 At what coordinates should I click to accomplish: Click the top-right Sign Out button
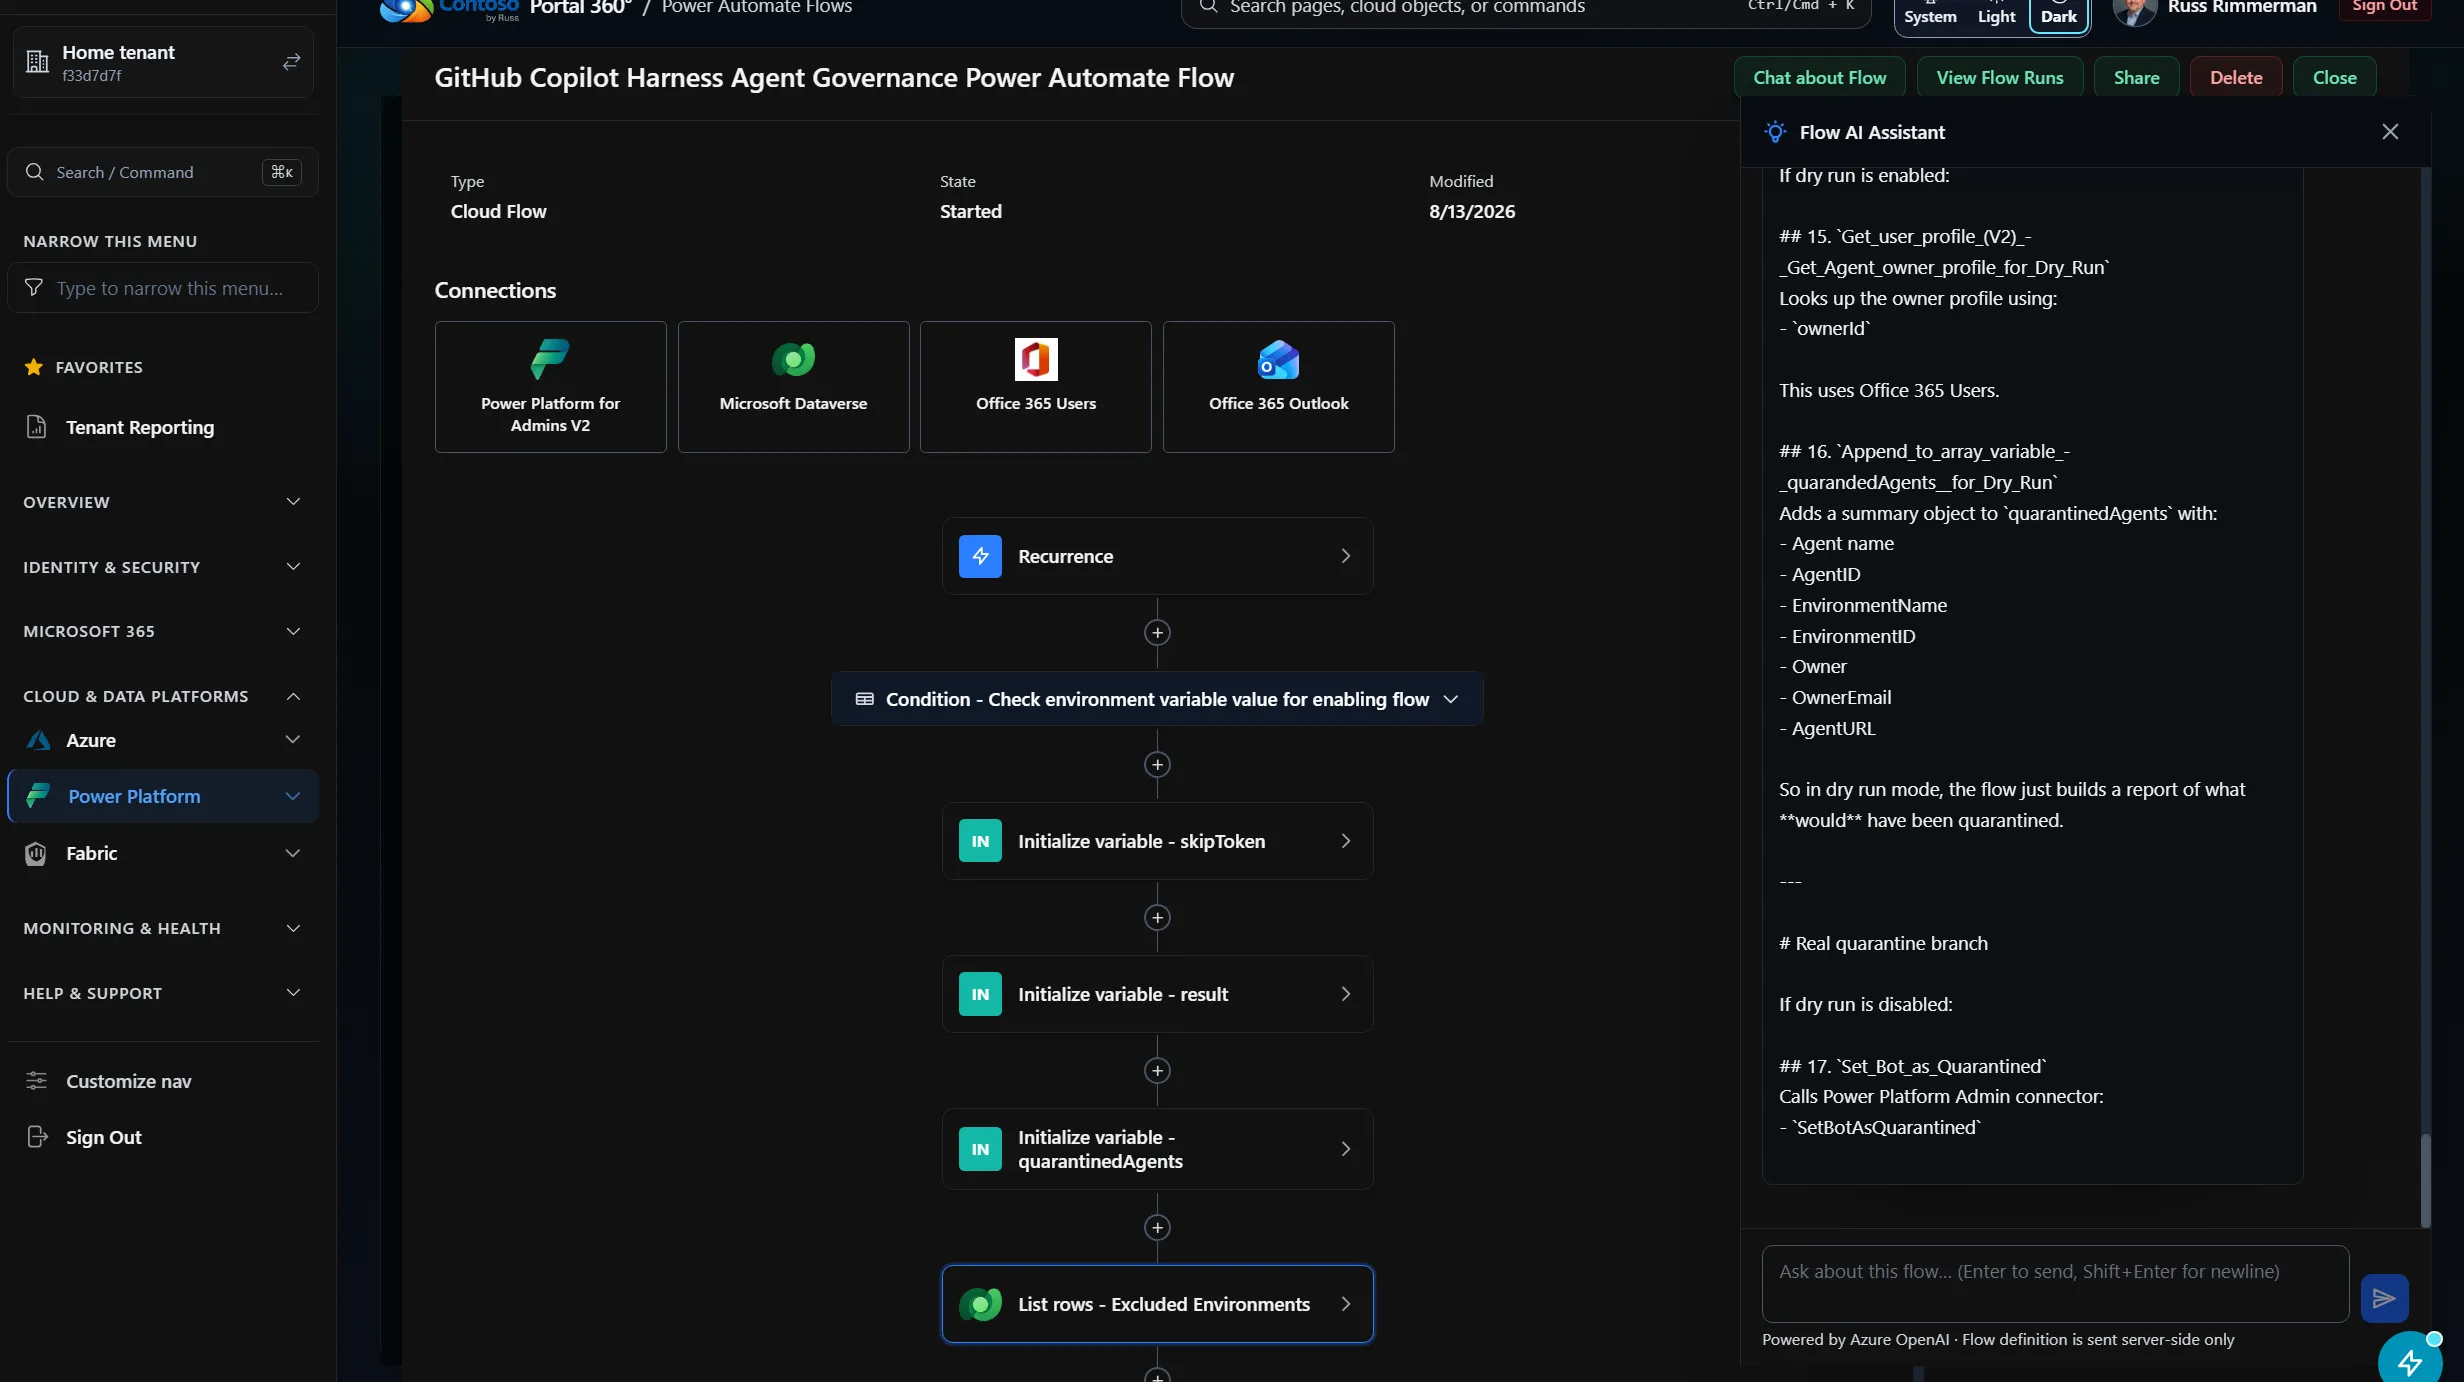click(2384, 7)
